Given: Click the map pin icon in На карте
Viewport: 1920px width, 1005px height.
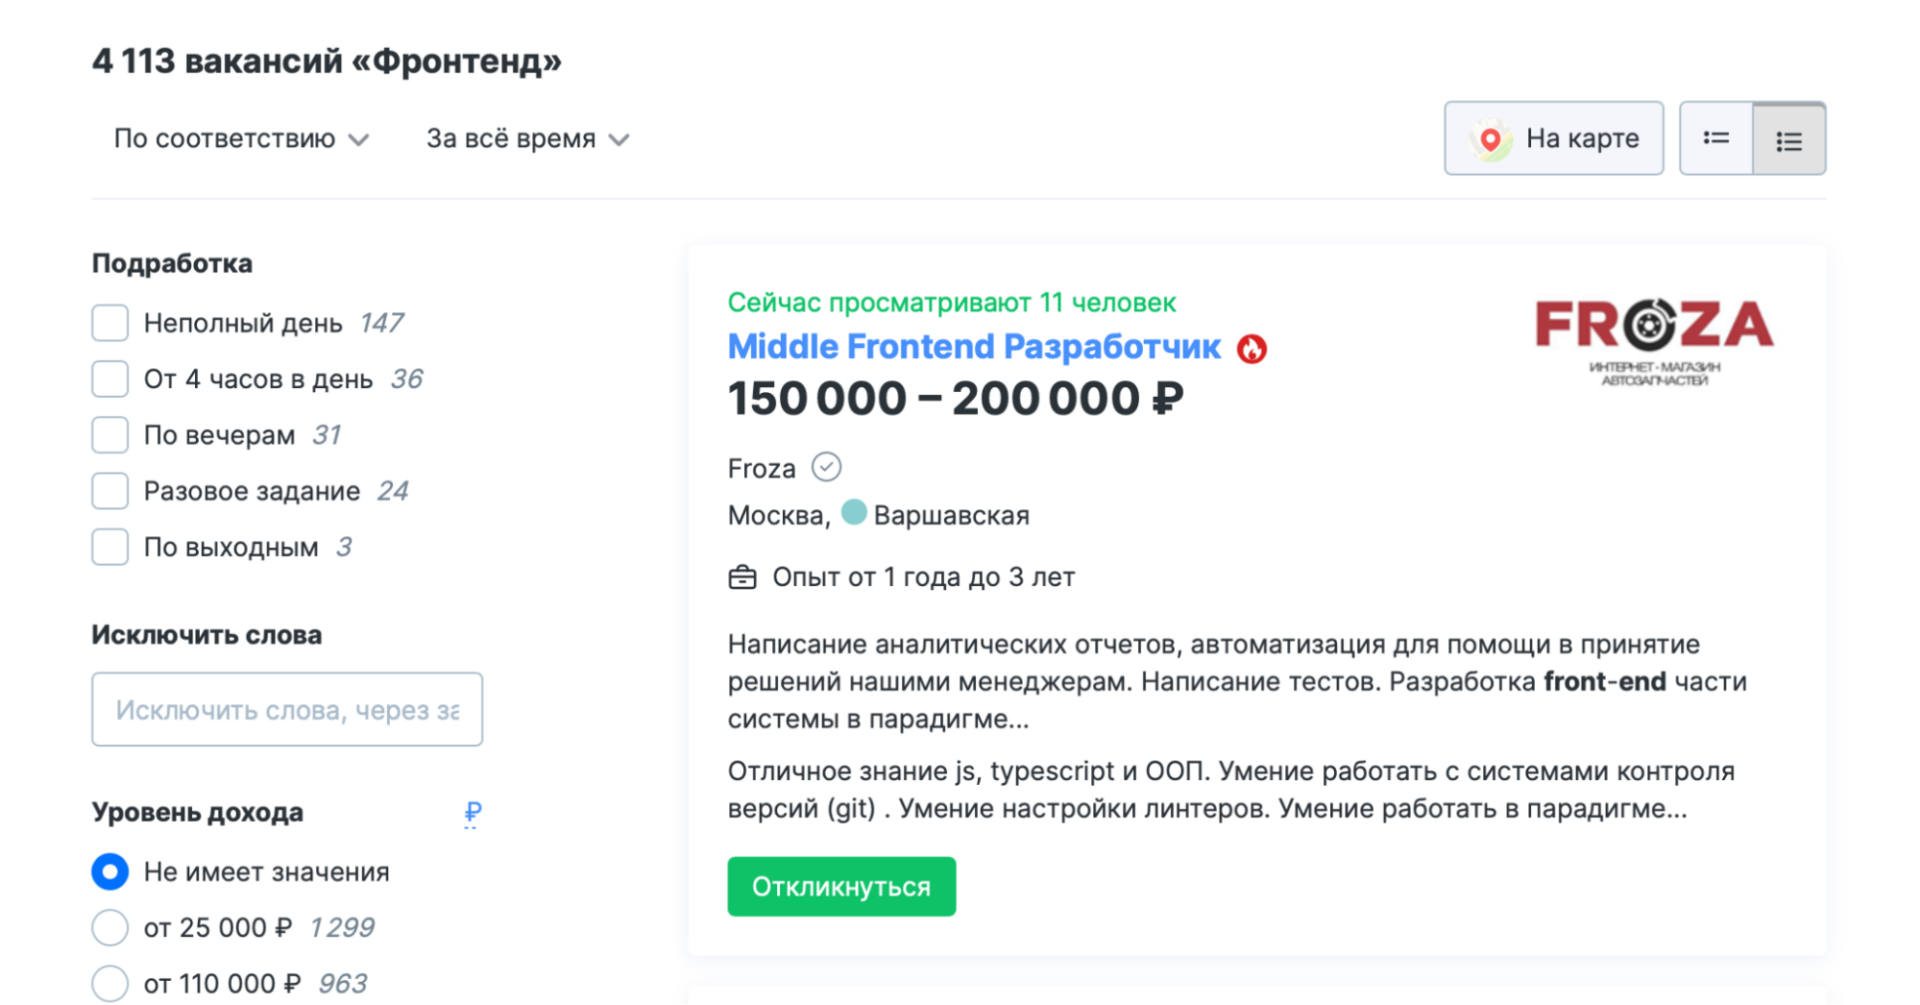Looking at the screenshot, I should point(1489,138).
